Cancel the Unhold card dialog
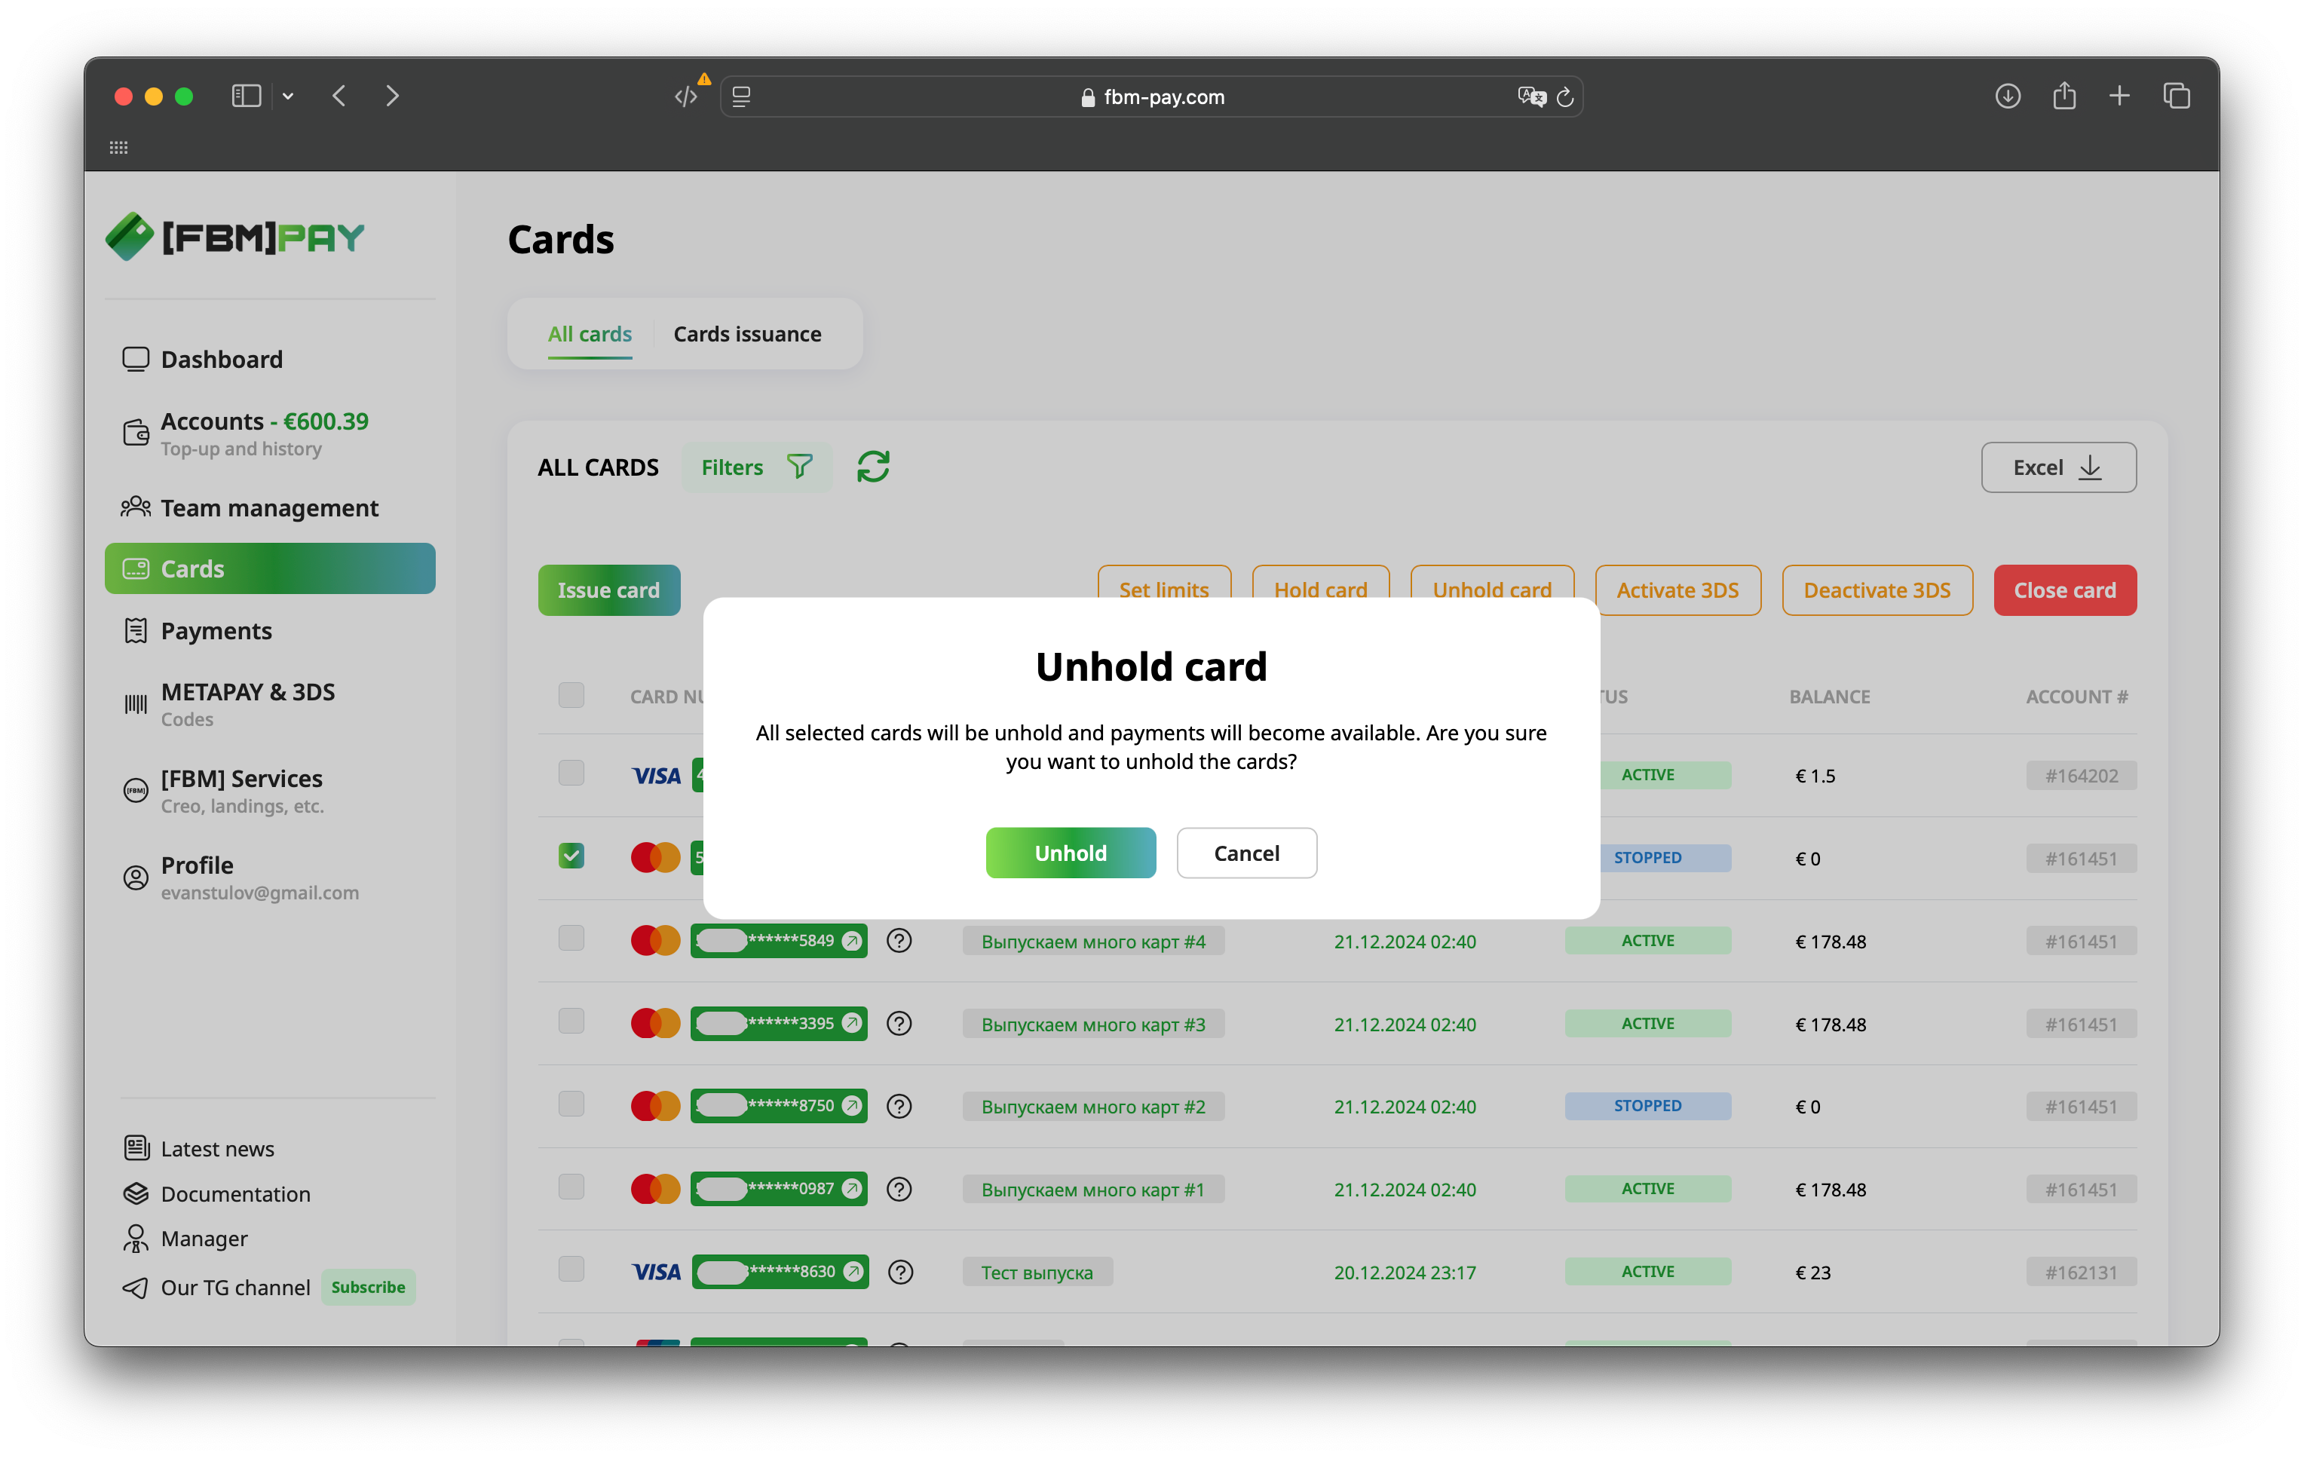The height and width of the screenshot is (1458, 2304). 1246,853
